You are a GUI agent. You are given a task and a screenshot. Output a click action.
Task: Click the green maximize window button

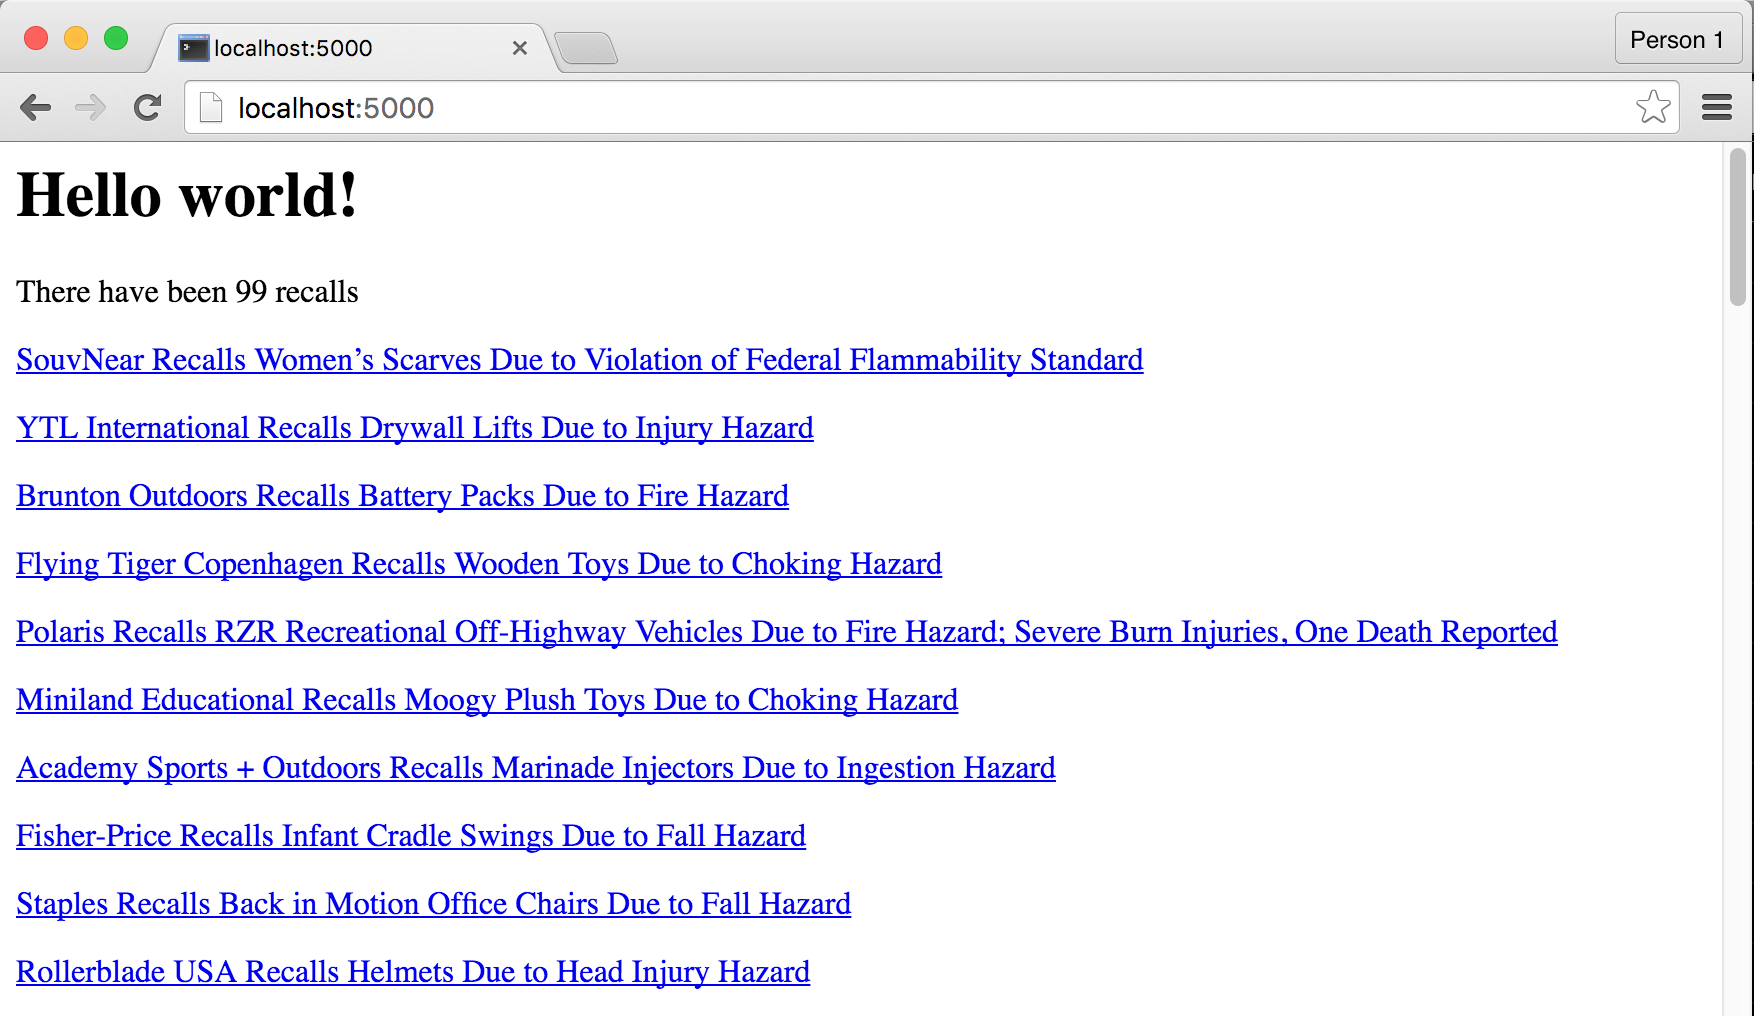116,38
